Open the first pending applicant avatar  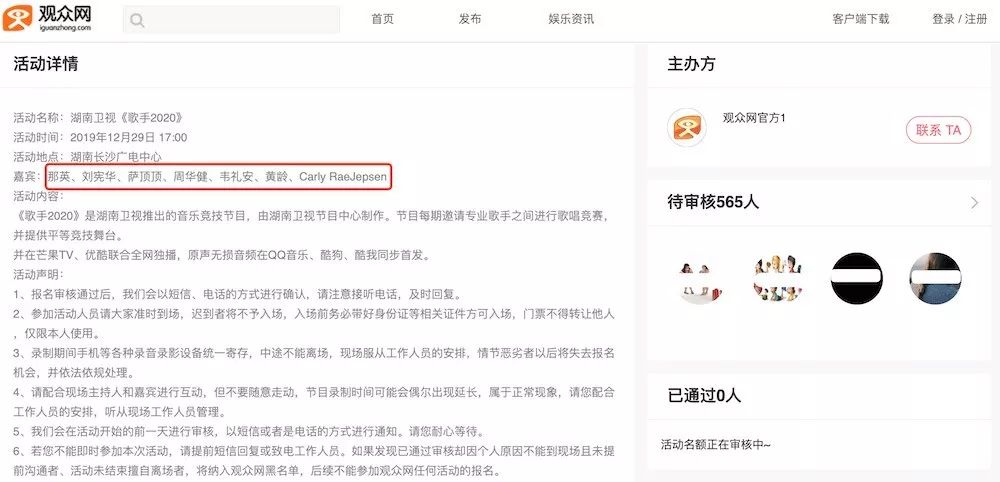(x=700, y=279)
